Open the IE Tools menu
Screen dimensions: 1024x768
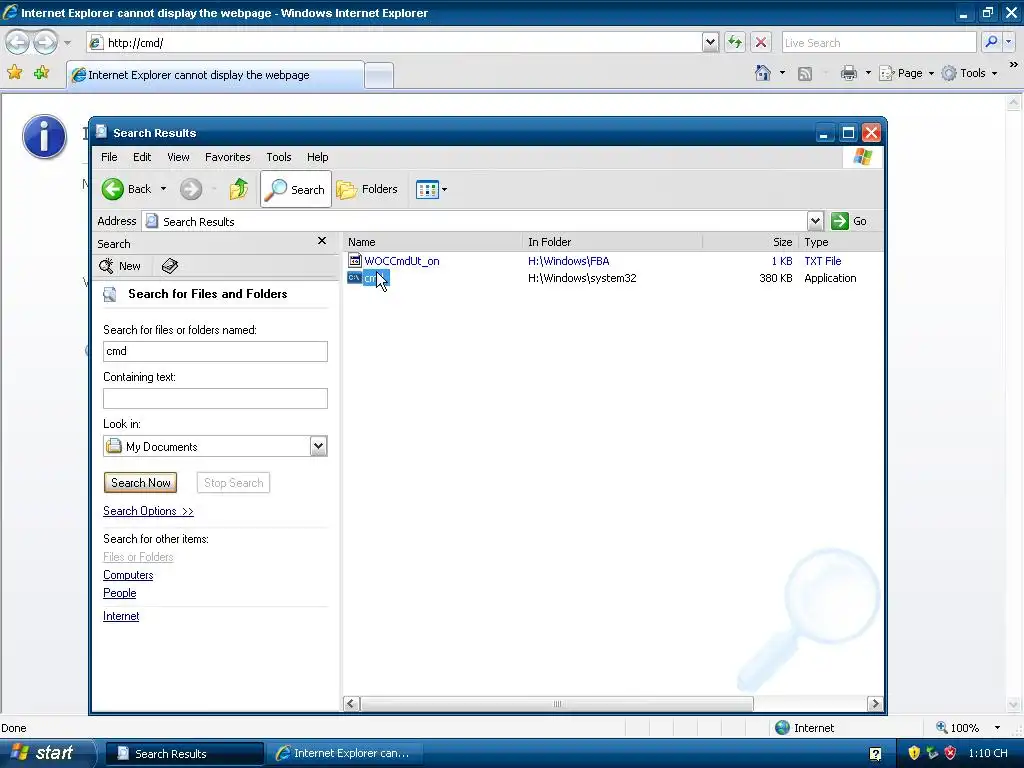click(x=969, y=73)
